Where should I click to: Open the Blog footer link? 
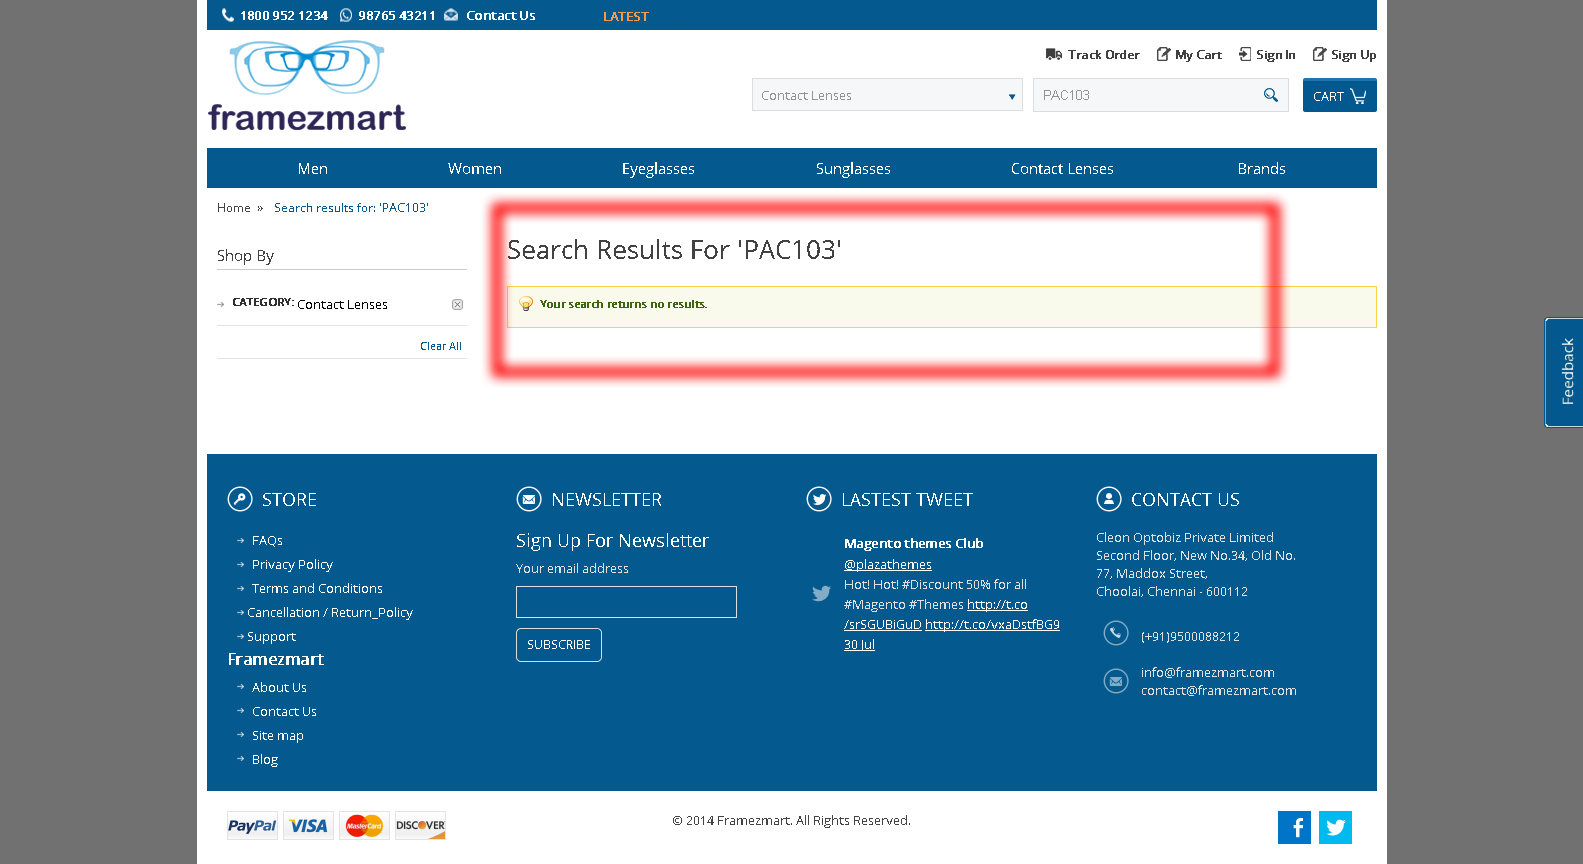point(265,760)
